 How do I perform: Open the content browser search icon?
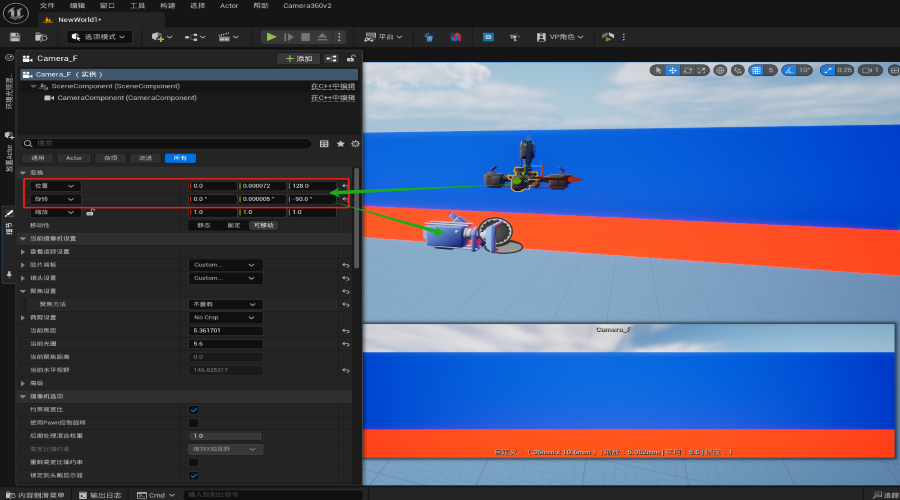[41, 37]
